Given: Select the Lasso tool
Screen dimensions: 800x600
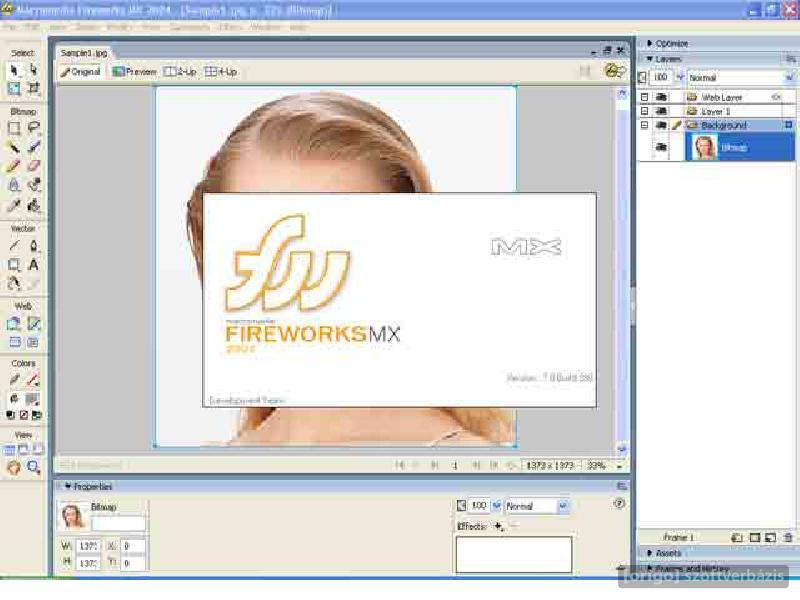Looking at the screenshot, I should tap(33, 128).
